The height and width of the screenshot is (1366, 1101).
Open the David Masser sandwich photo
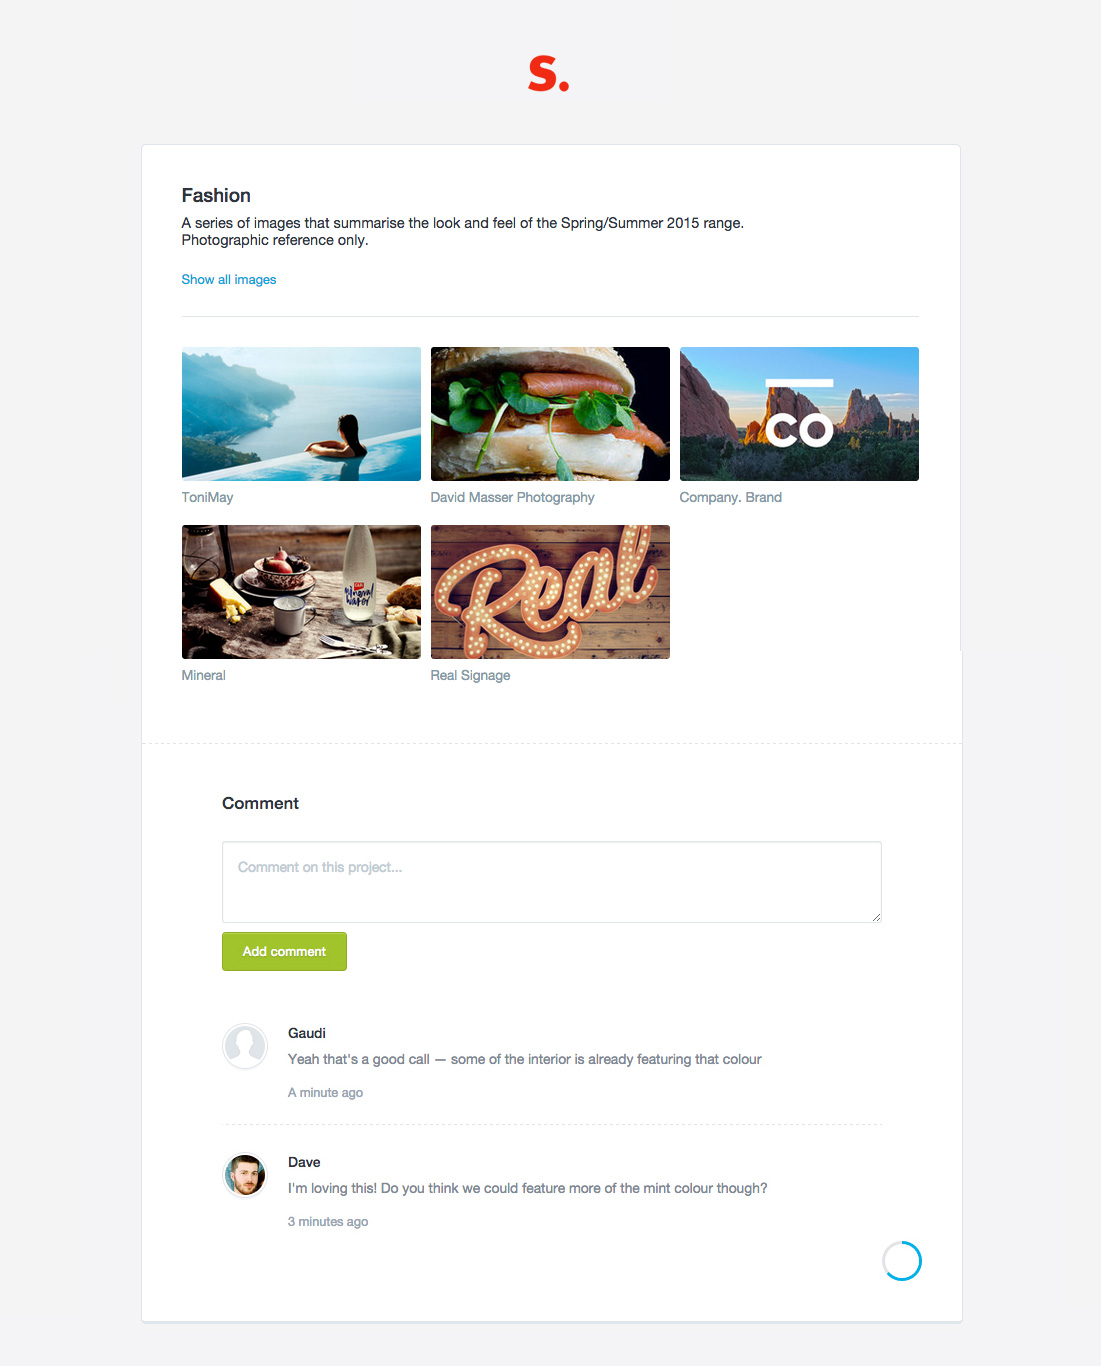point(550,414)
